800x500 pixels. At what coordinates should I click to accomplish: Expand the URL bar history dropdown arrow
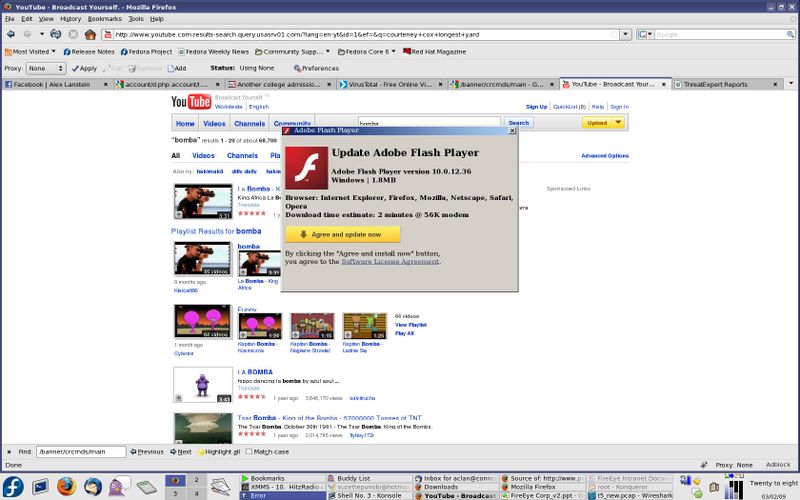(626, 34)
